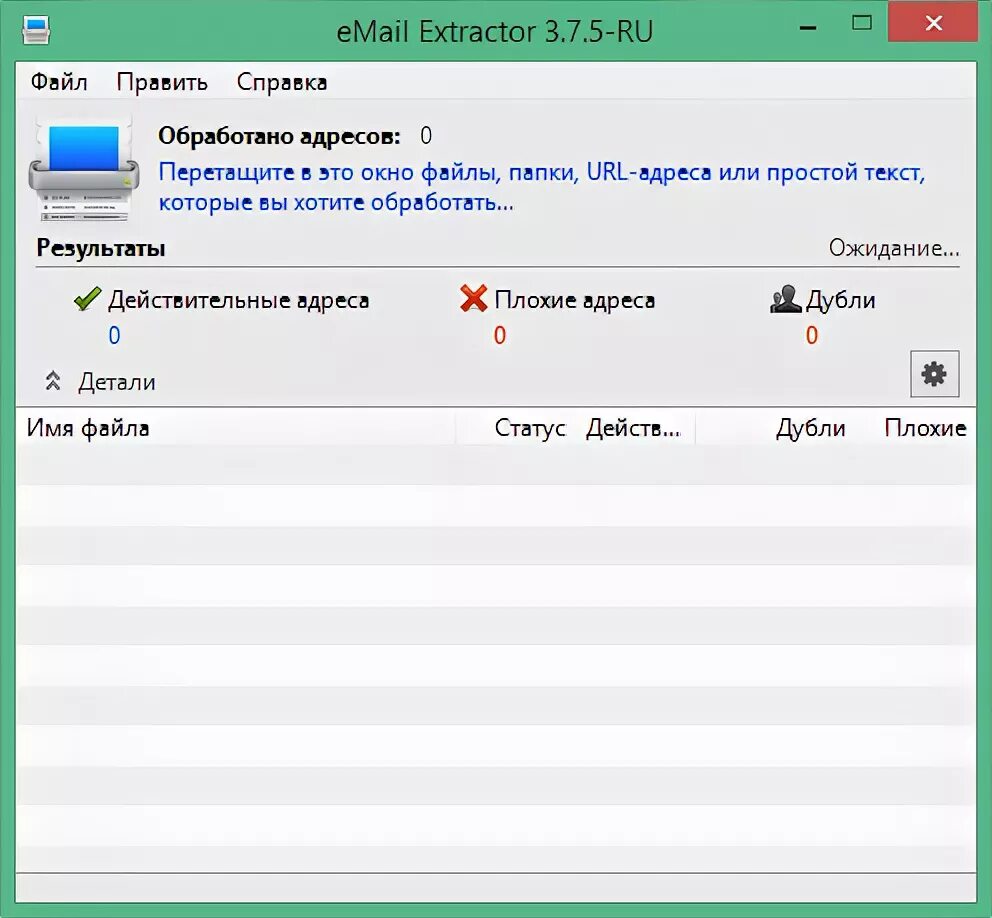Sort by Имя файла column header
The image size is (992, 918).
pos(88,428)
